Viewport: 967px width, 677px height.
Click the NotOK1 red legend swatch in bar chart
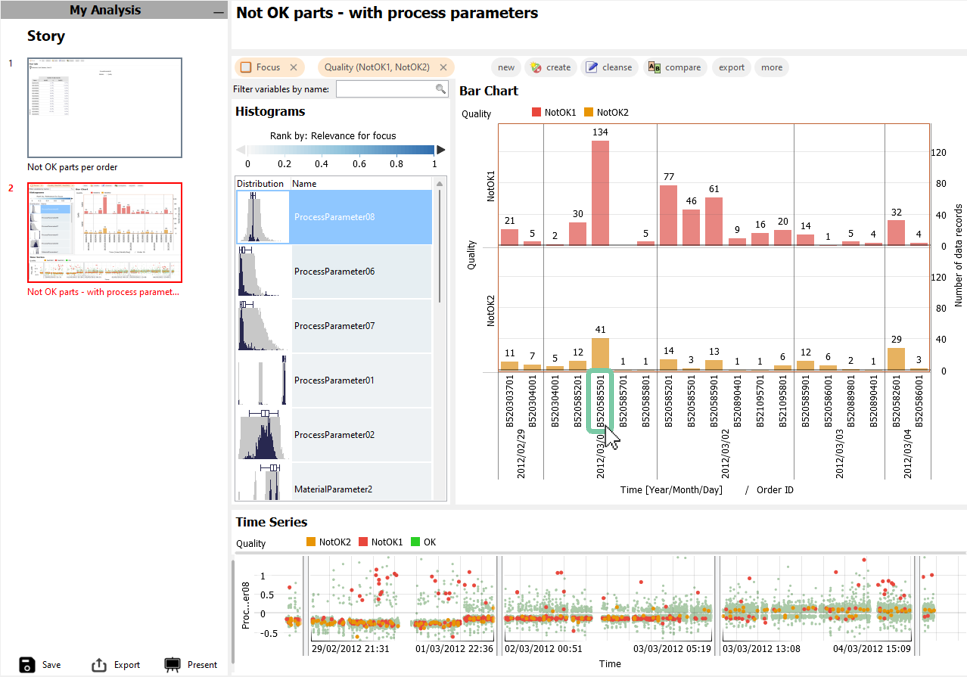tap(537, 112)
